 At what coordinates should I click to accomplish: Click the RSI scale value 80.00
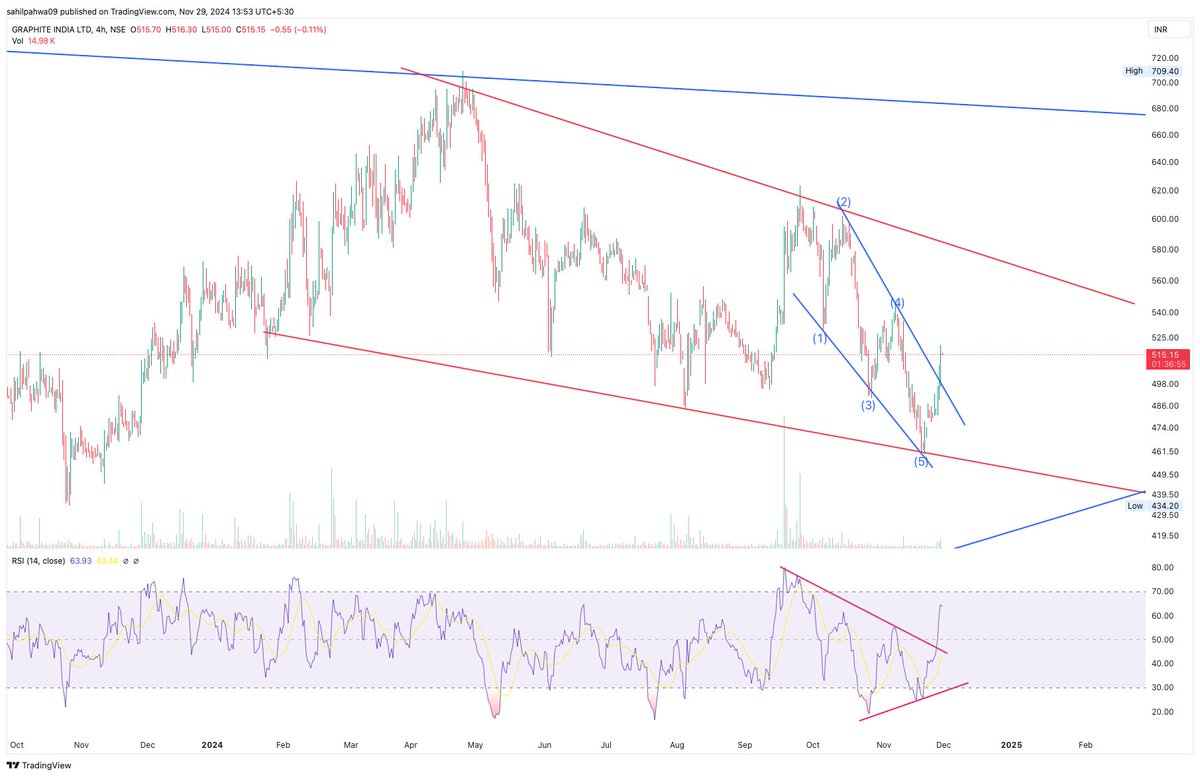(1162, 567)
